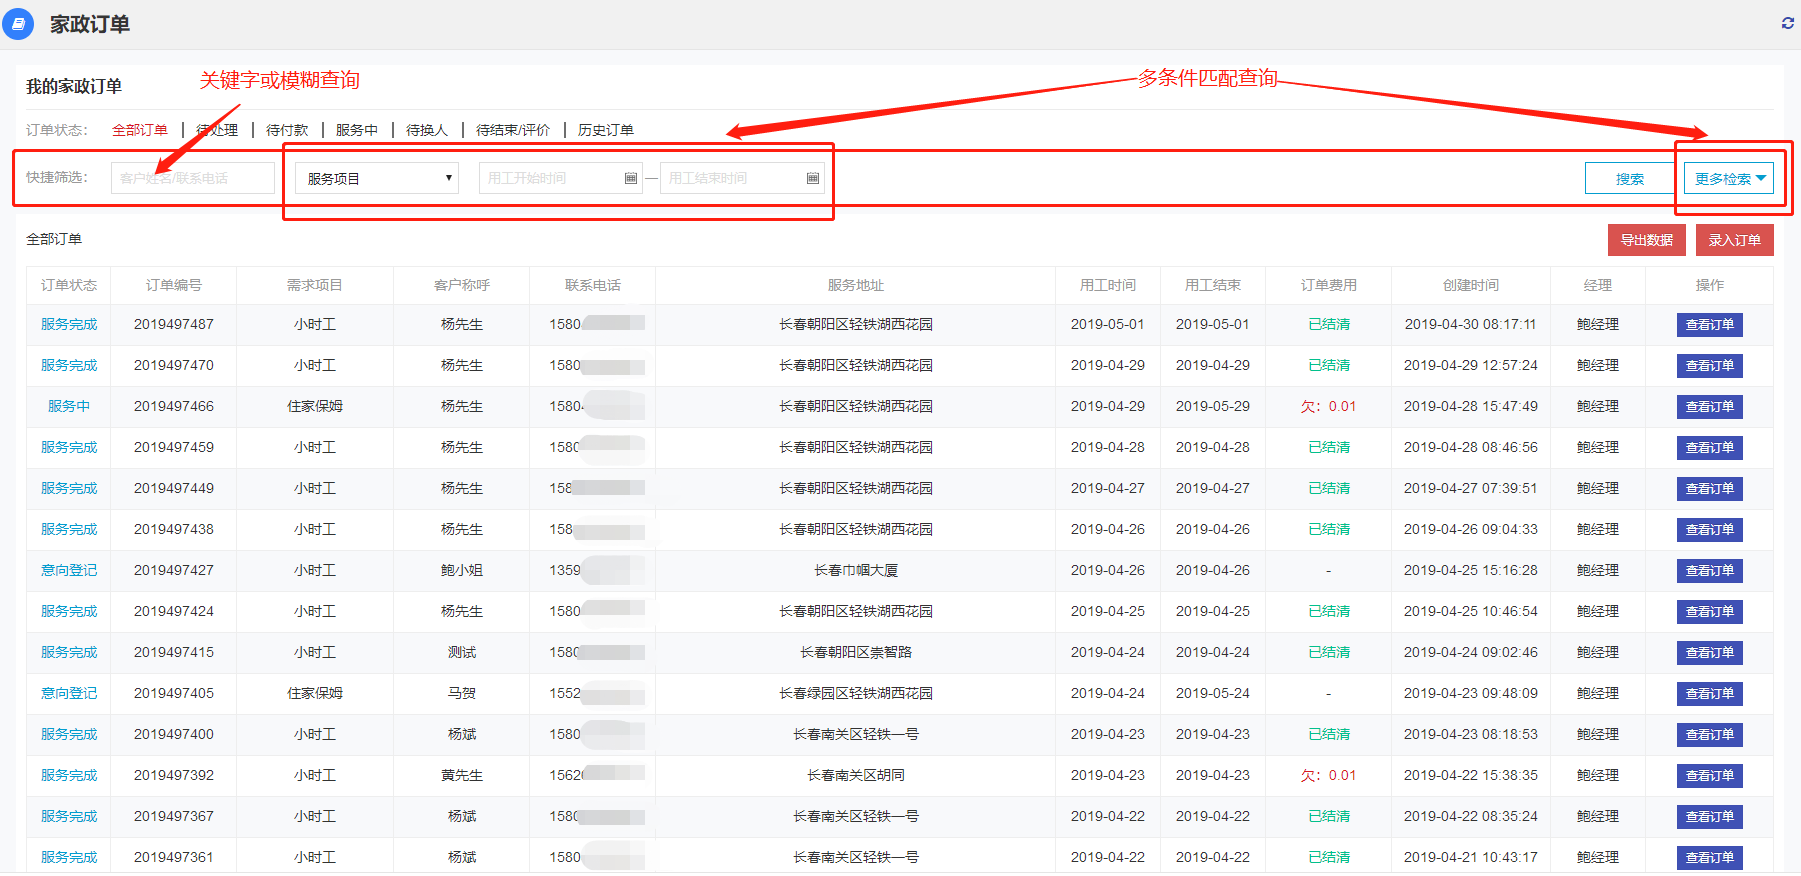Click 住家保姆 item for order 2019497405

pos(315,693)
